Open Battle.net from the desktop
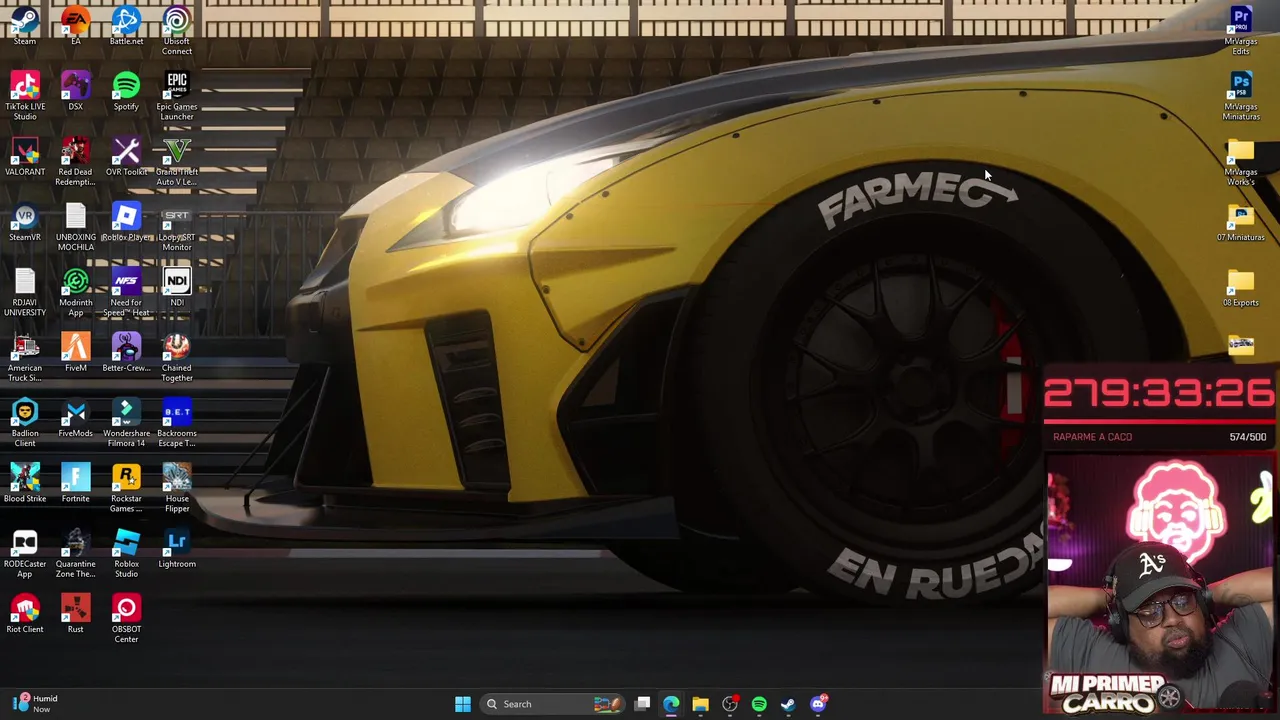 [126, 24]
